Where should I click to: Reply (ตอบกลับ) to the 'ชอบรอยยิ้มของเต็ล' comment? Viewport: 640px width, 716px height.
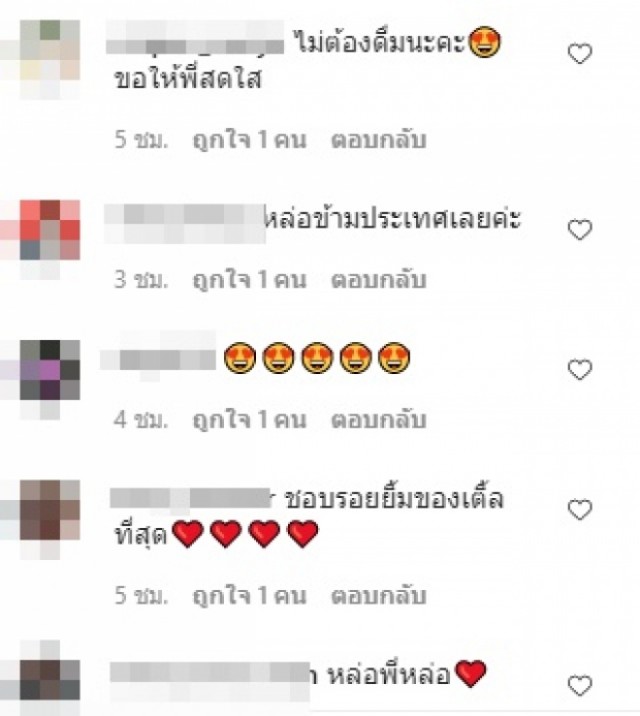378,595
